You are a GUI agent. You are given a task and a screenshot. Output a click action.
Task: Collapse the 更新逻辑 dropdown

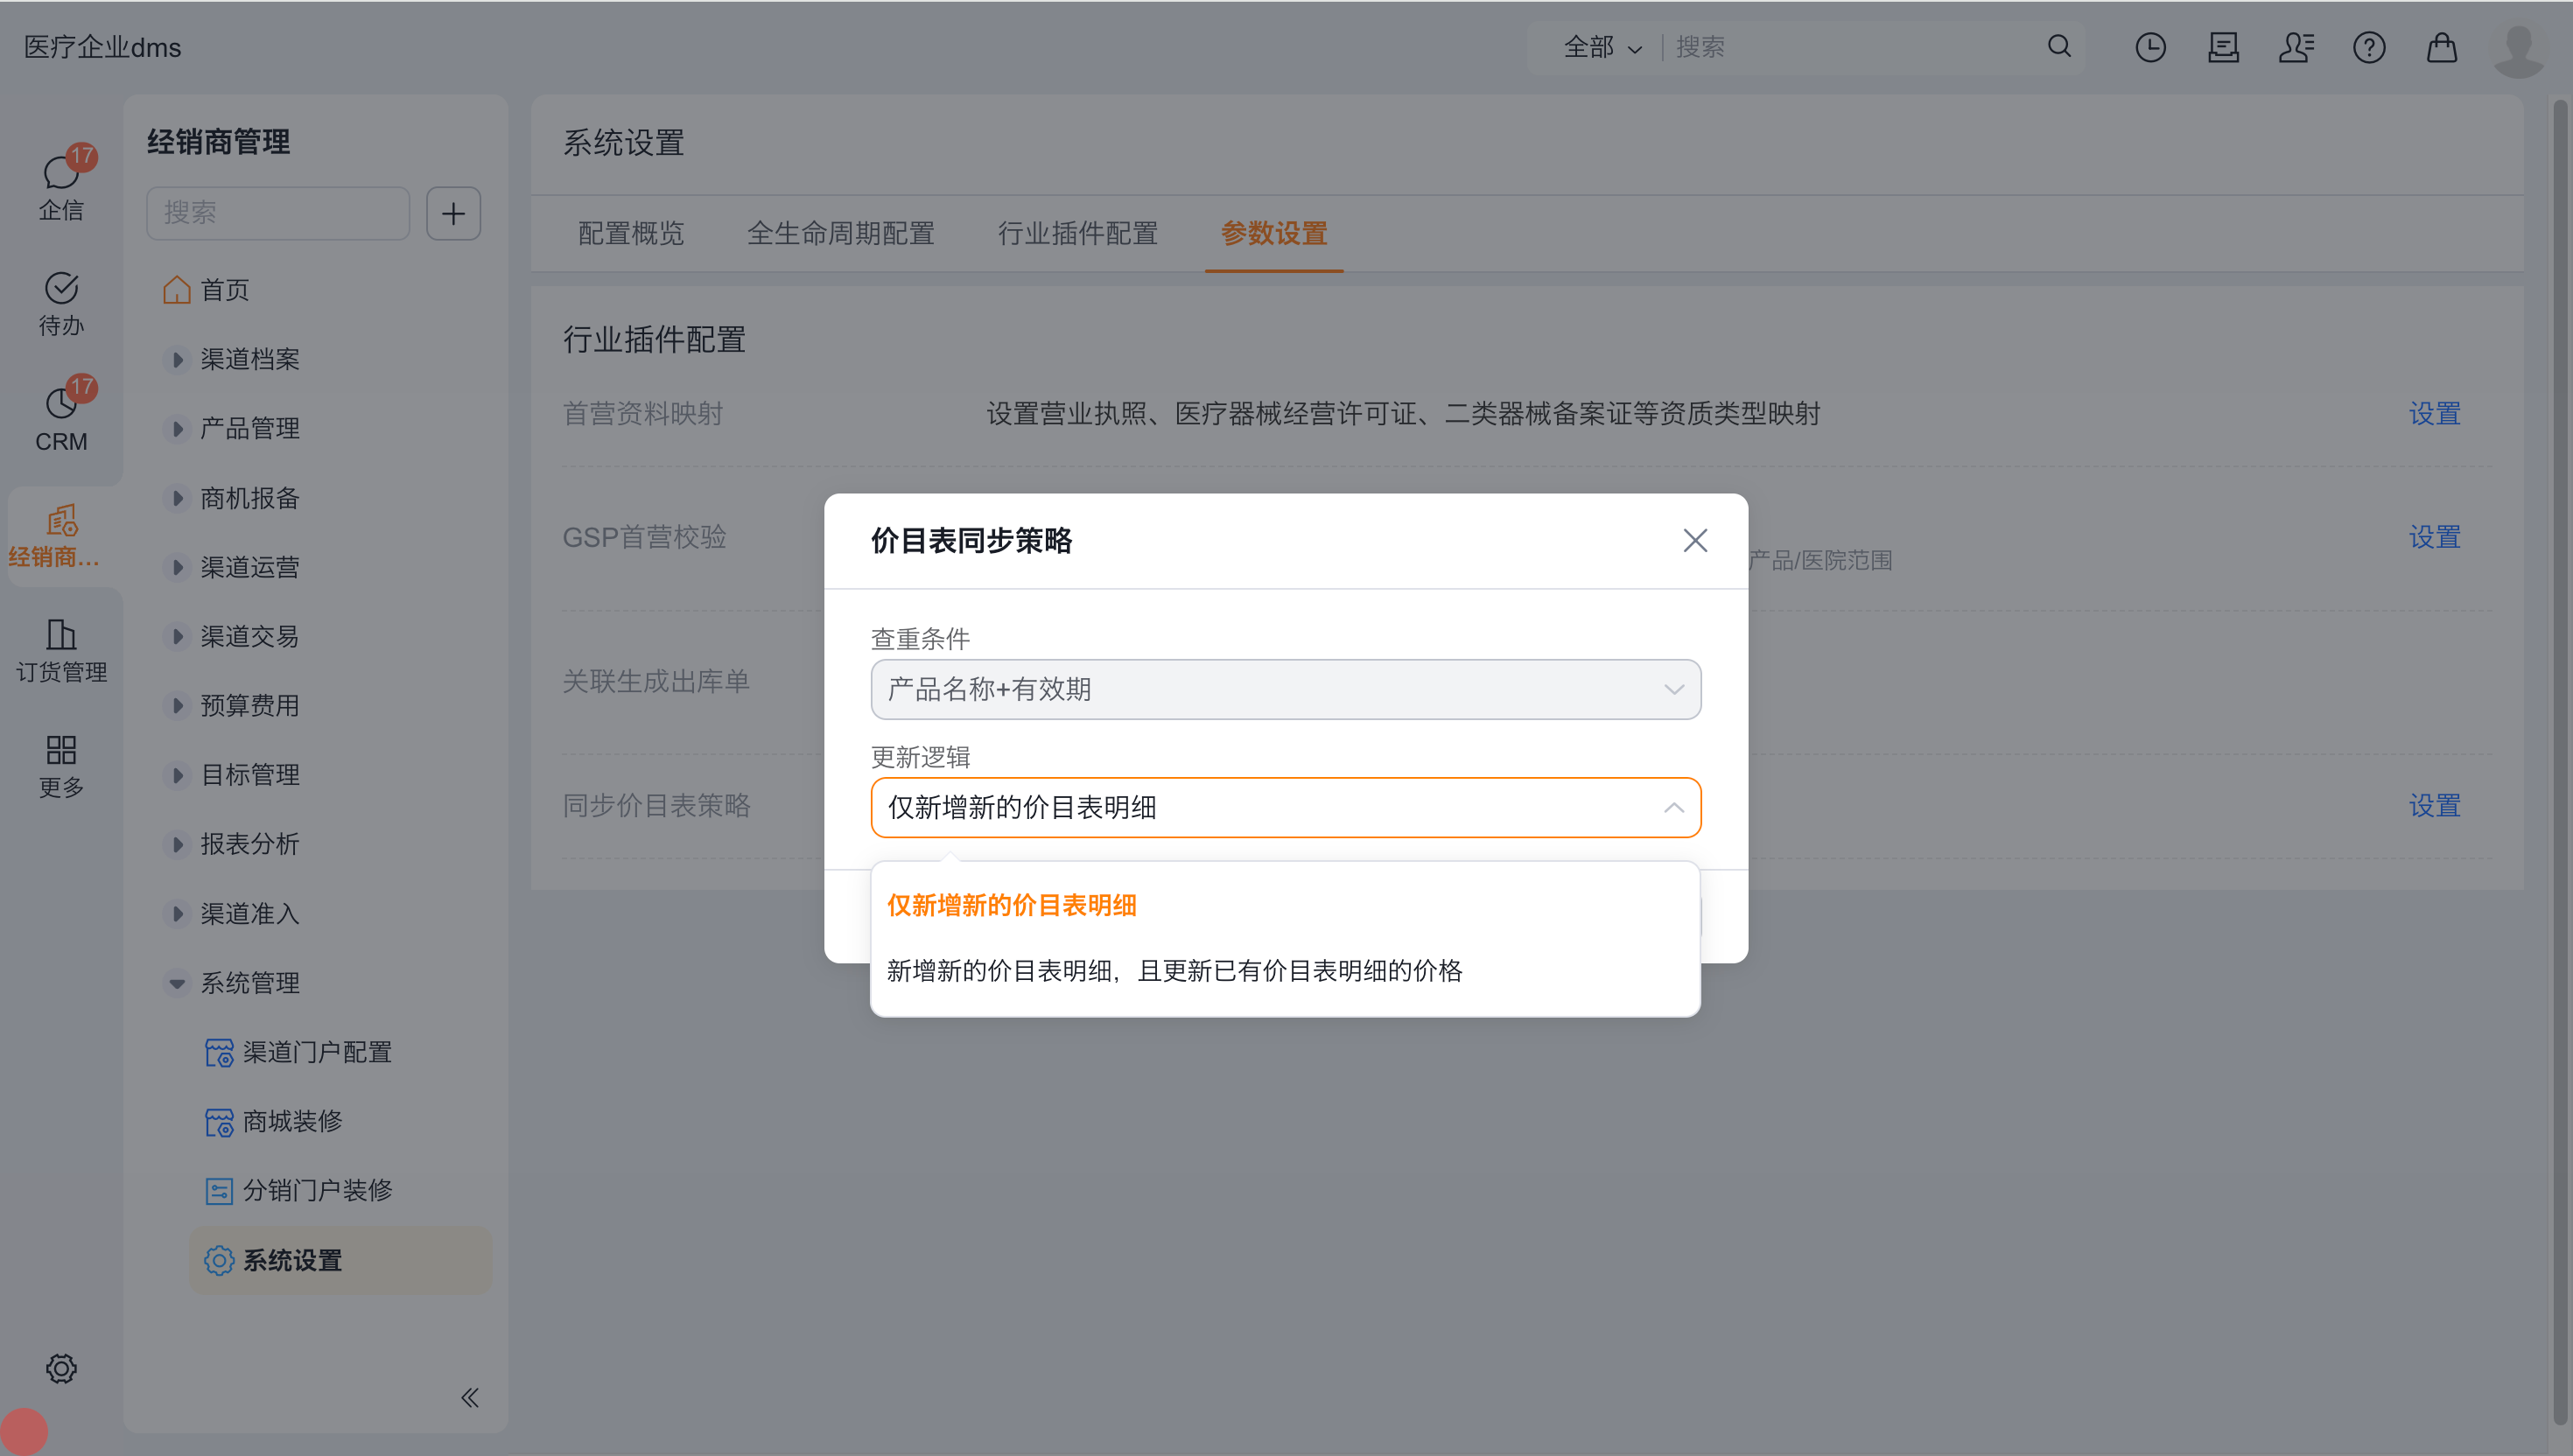pyautogui.click(x=1673, y=807)
